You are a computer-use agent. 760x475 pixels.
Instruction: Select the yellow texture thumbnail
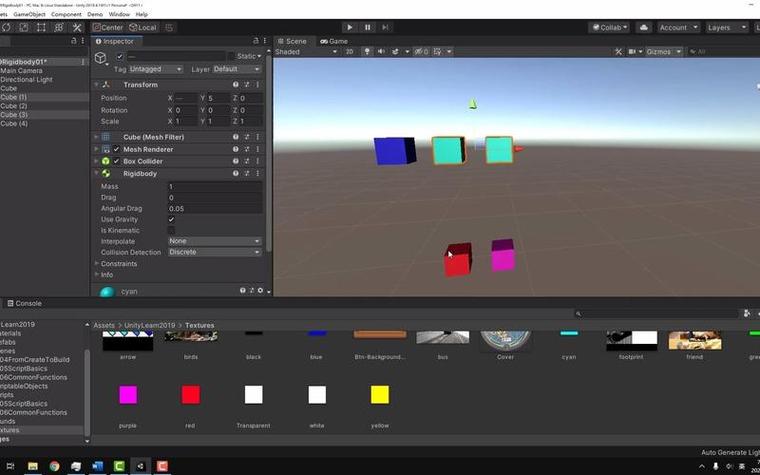380,395
